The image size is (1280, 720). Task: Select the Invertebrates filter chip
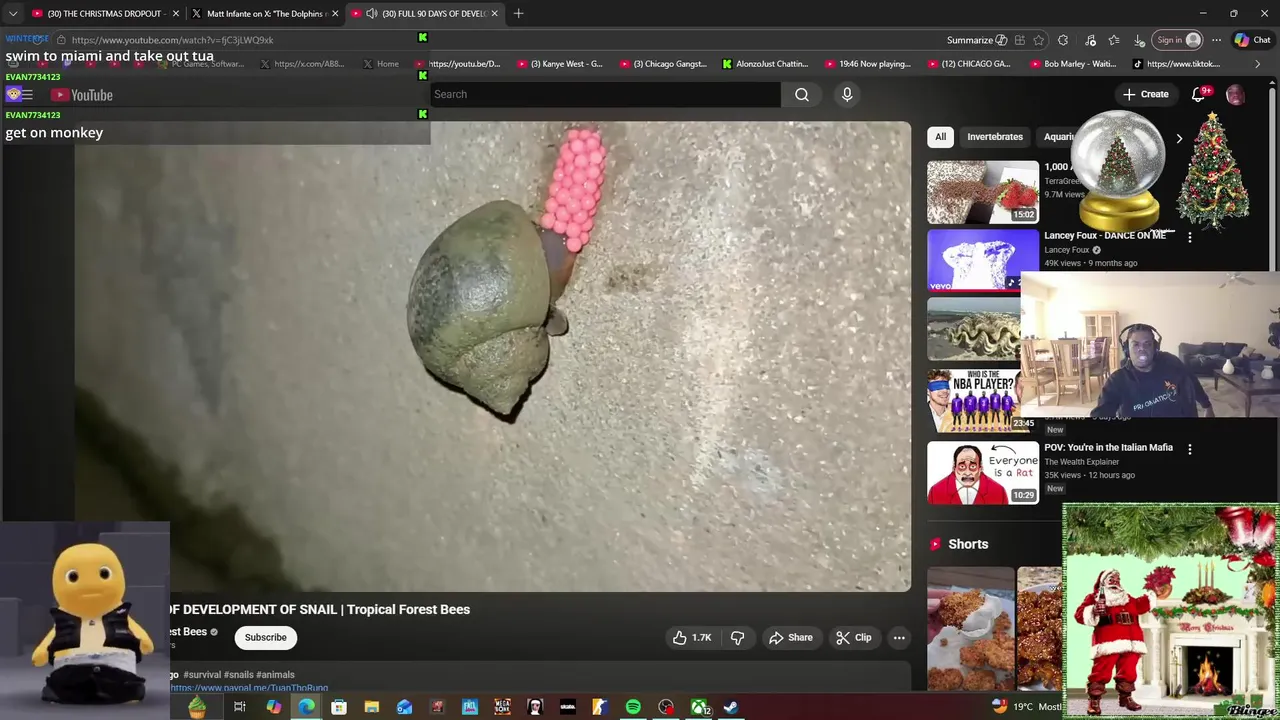995,137
